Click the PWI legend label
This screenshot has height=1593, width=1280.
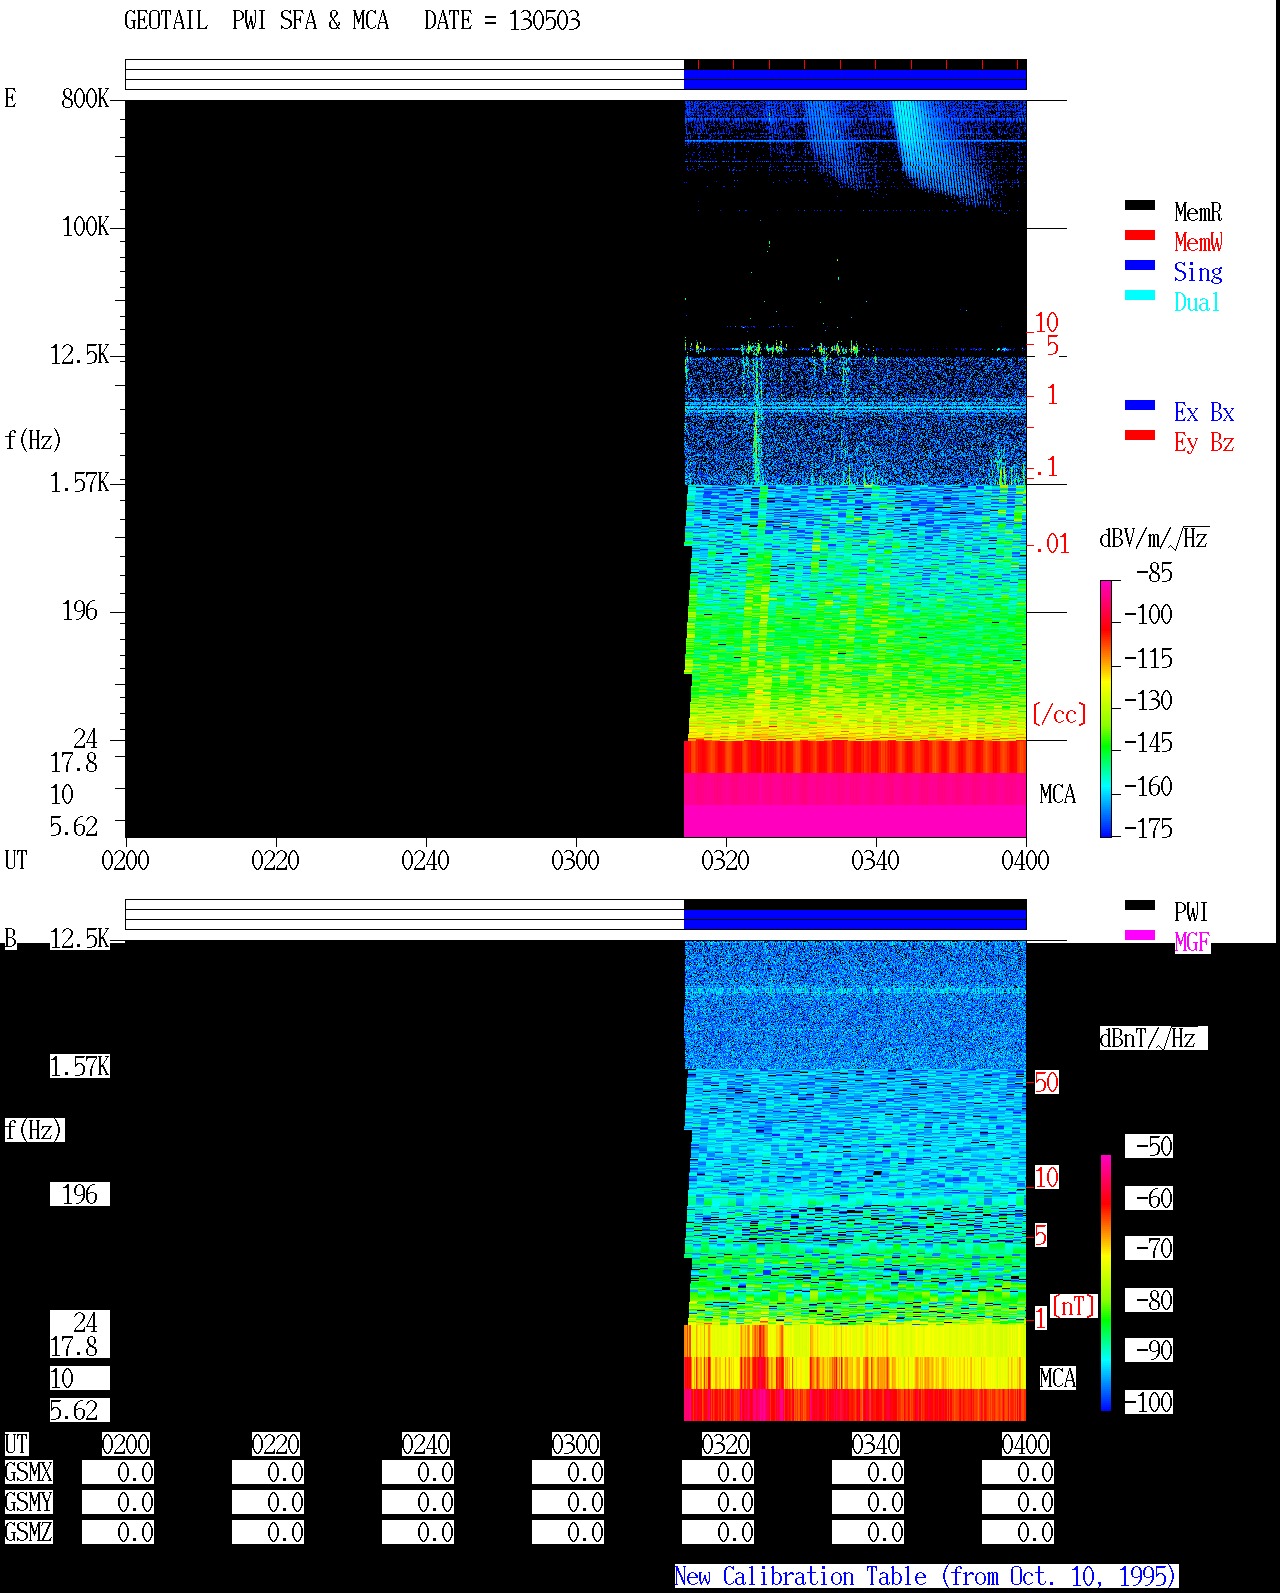click(1191, 912)
